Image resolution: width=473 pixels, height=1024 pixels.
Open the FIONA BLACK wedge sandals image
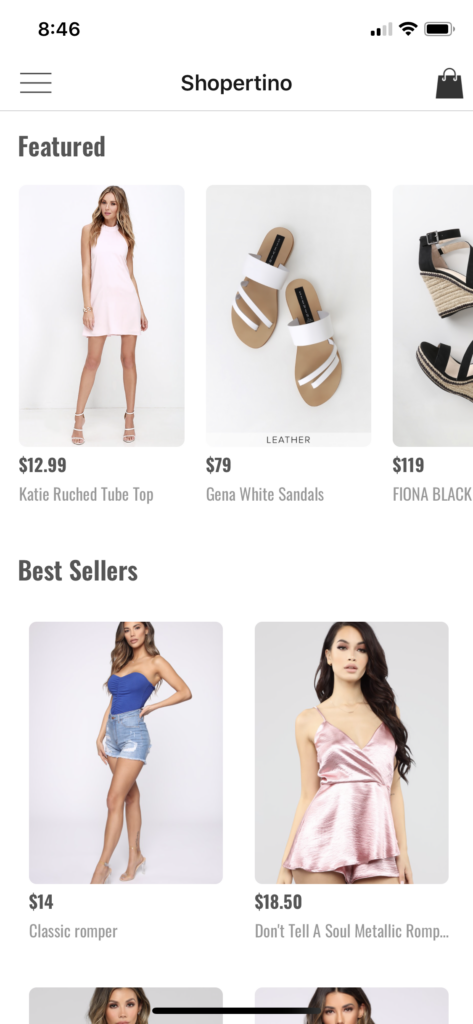[x=432, y=315]
